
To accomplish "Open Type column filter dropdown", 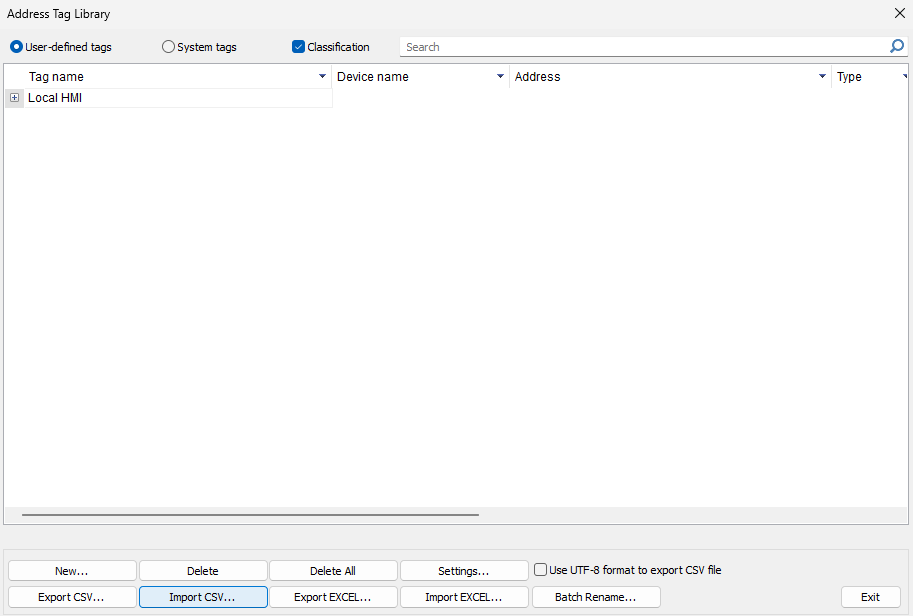I will coord(905,76).
